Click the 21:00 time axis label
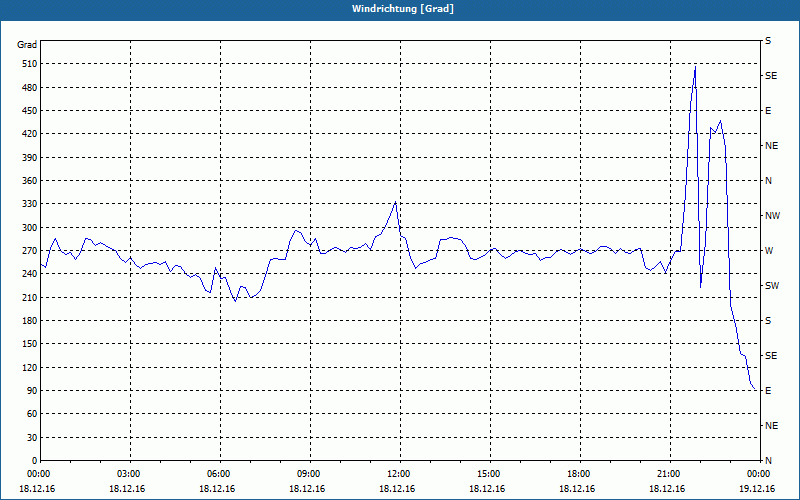Viewport: 800px width, 500px height. (x=670, y=474)
